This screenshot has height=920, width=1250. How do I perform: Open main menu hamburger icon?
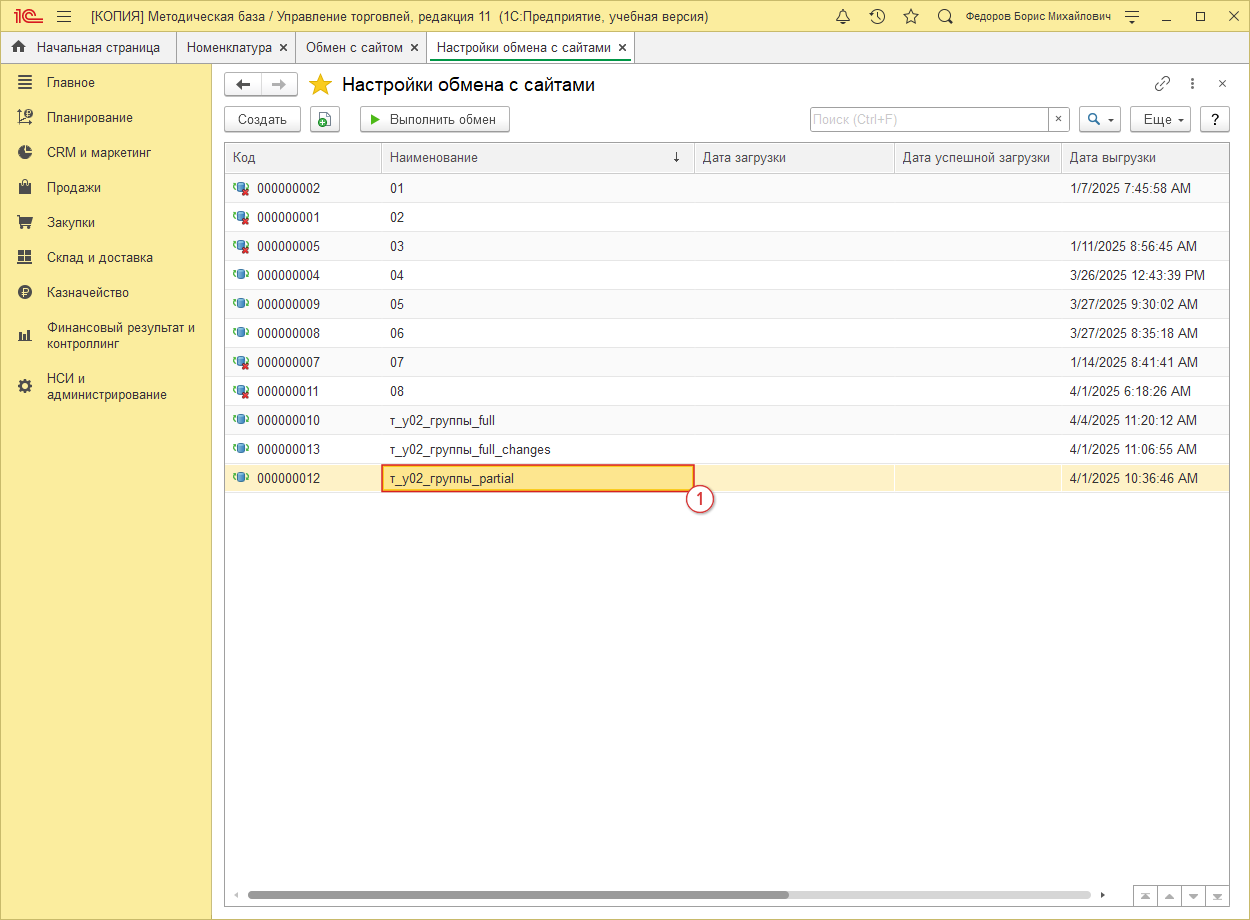coord(64,17)
